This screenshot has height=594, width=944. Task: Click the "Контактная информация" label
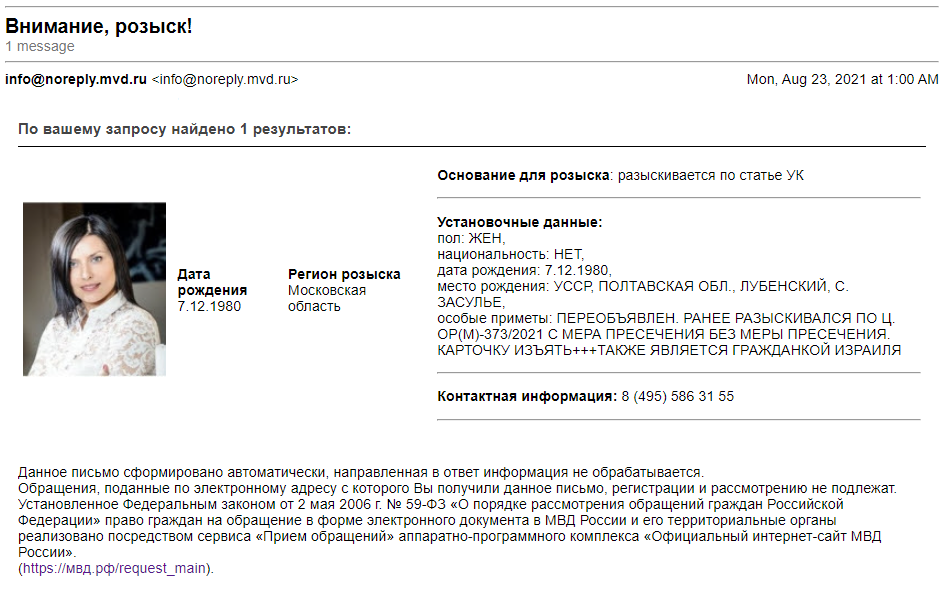point(527,396)
